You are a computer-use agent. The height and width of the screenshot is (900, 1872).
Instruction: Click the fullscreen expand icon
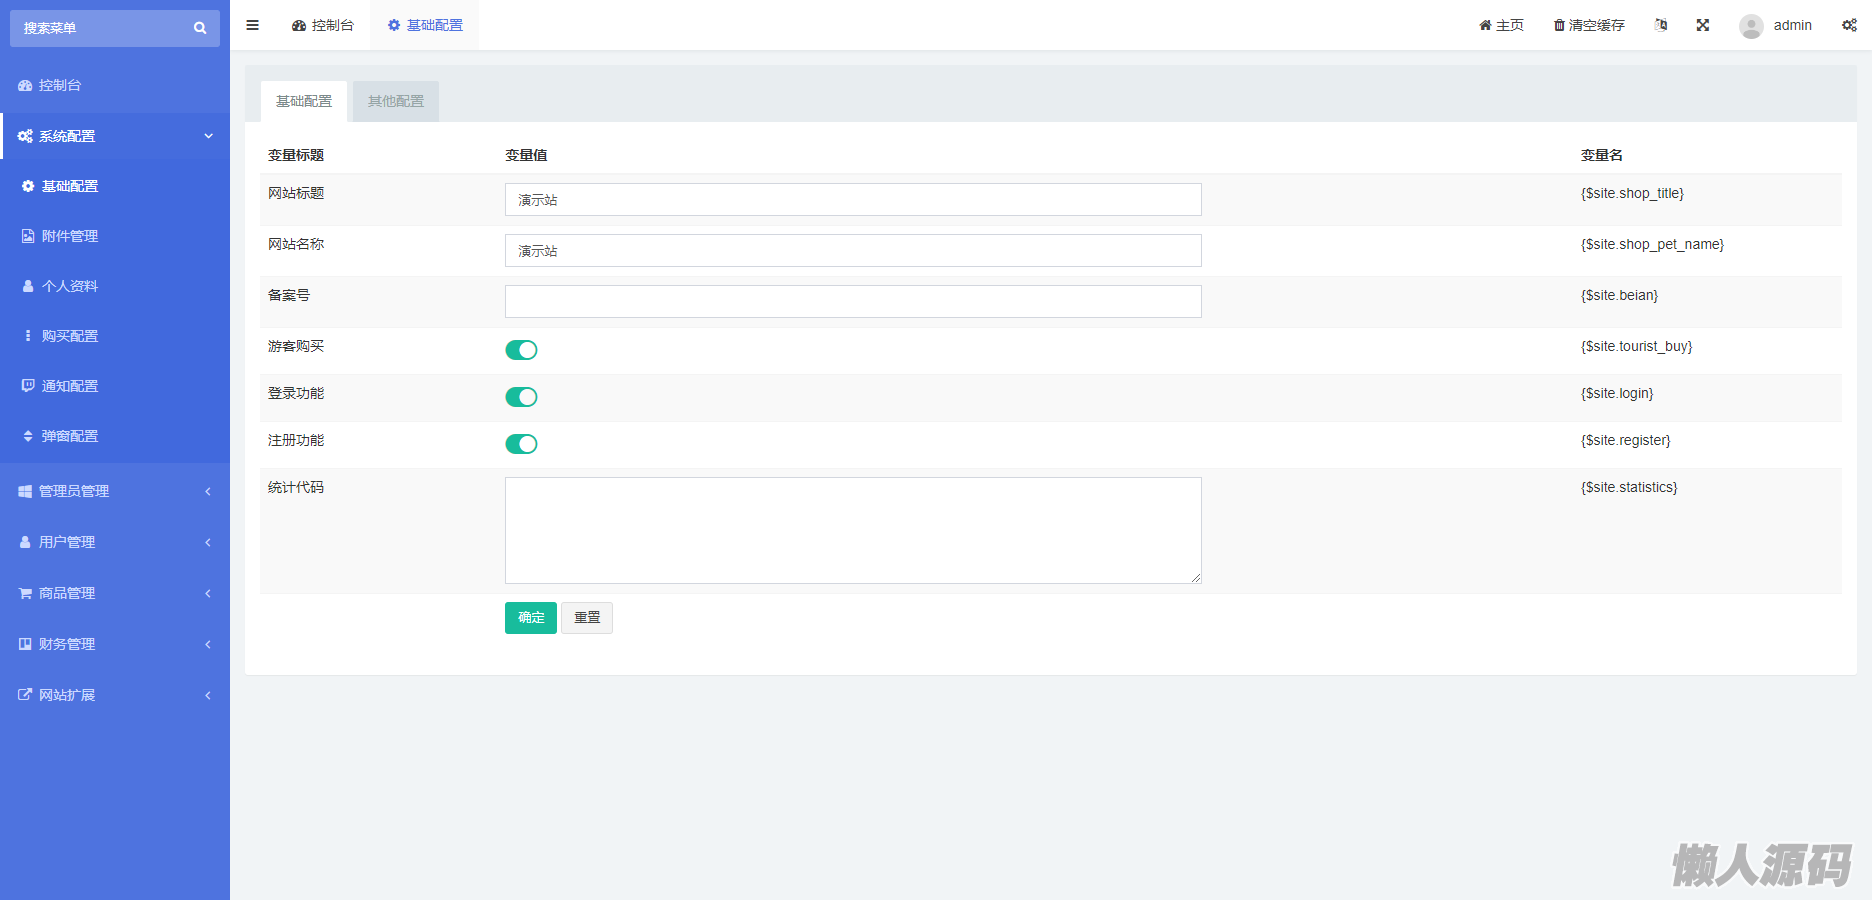coord(1703,25)
